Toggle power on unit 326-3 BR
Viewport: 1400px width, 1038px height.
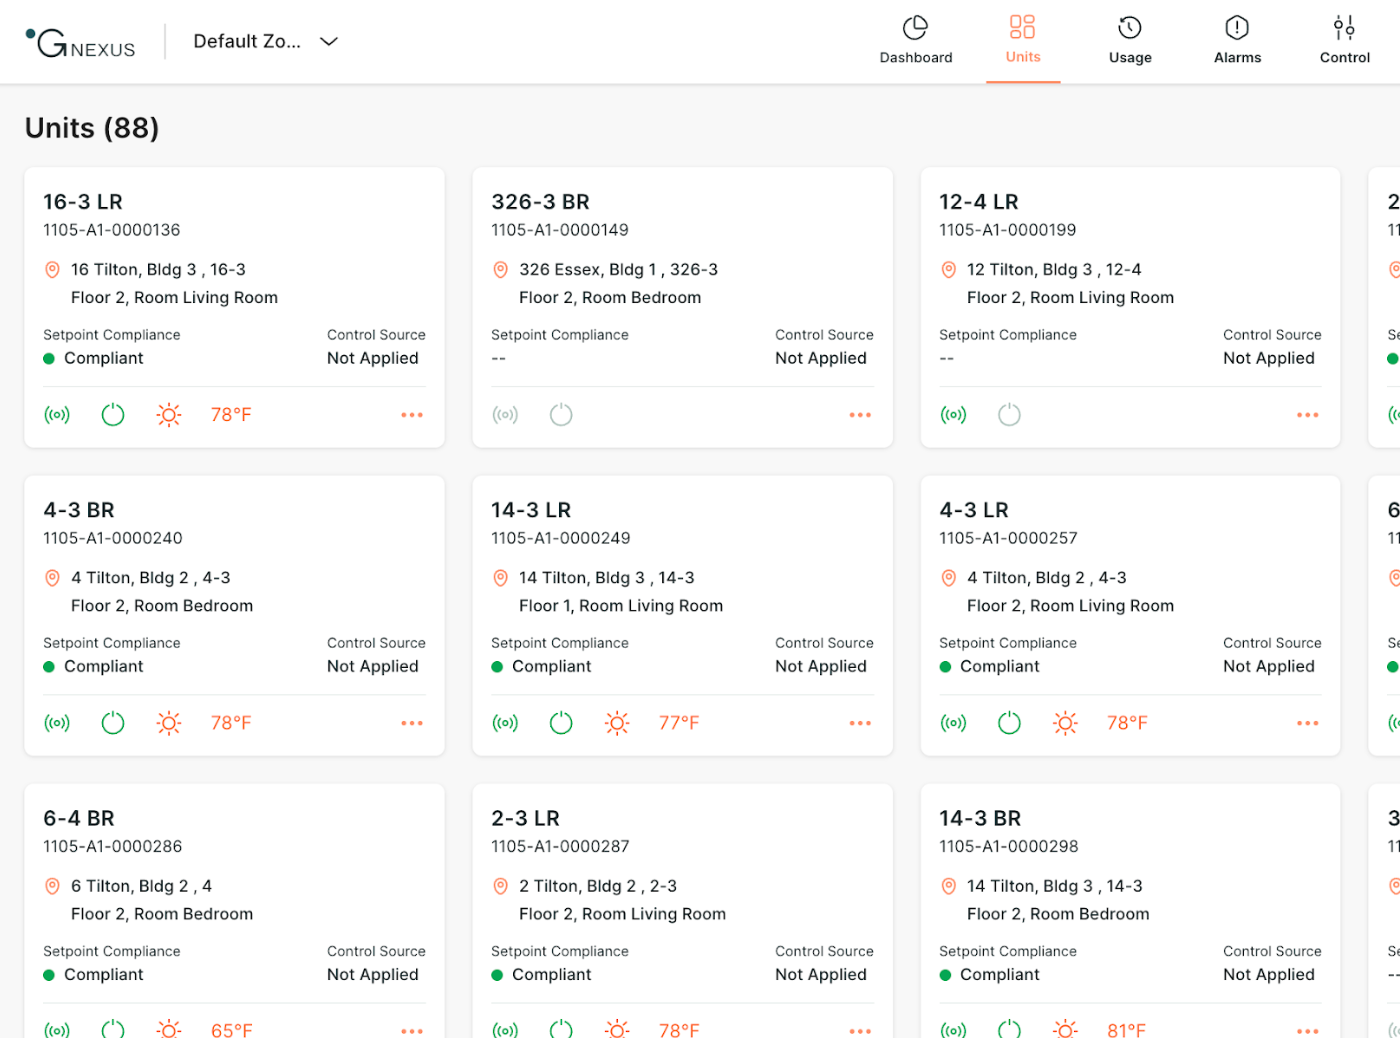[561, 415]
